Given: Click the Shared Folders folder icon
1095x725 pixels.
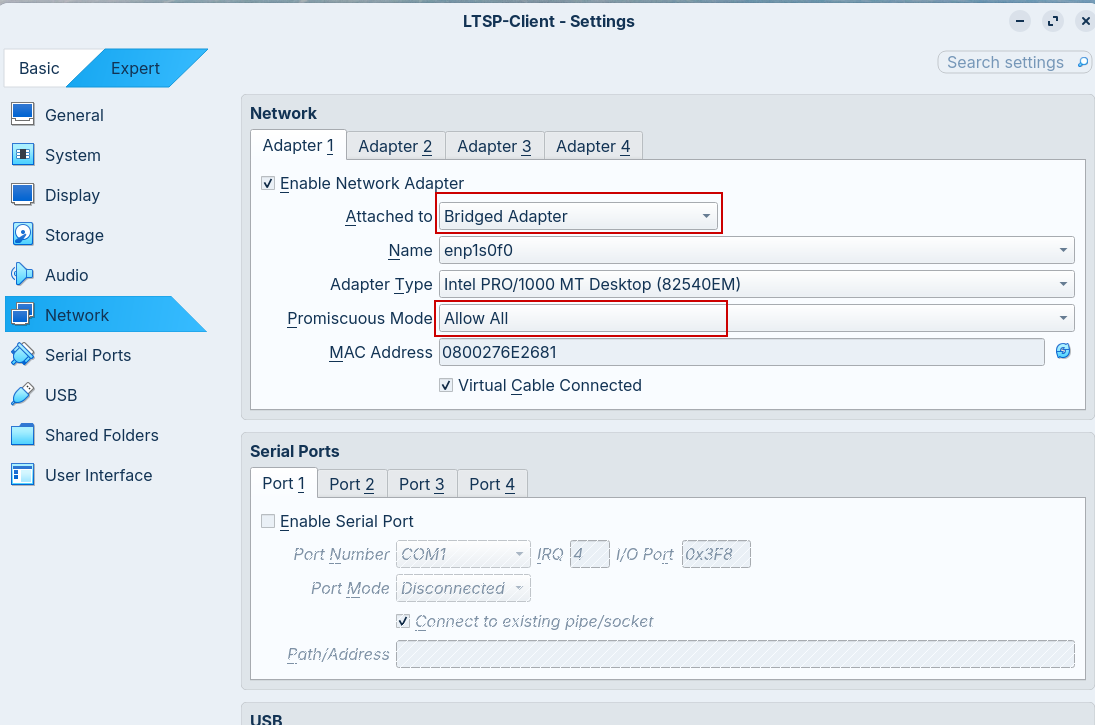Looking at the screenshot, I should (22, 434).
